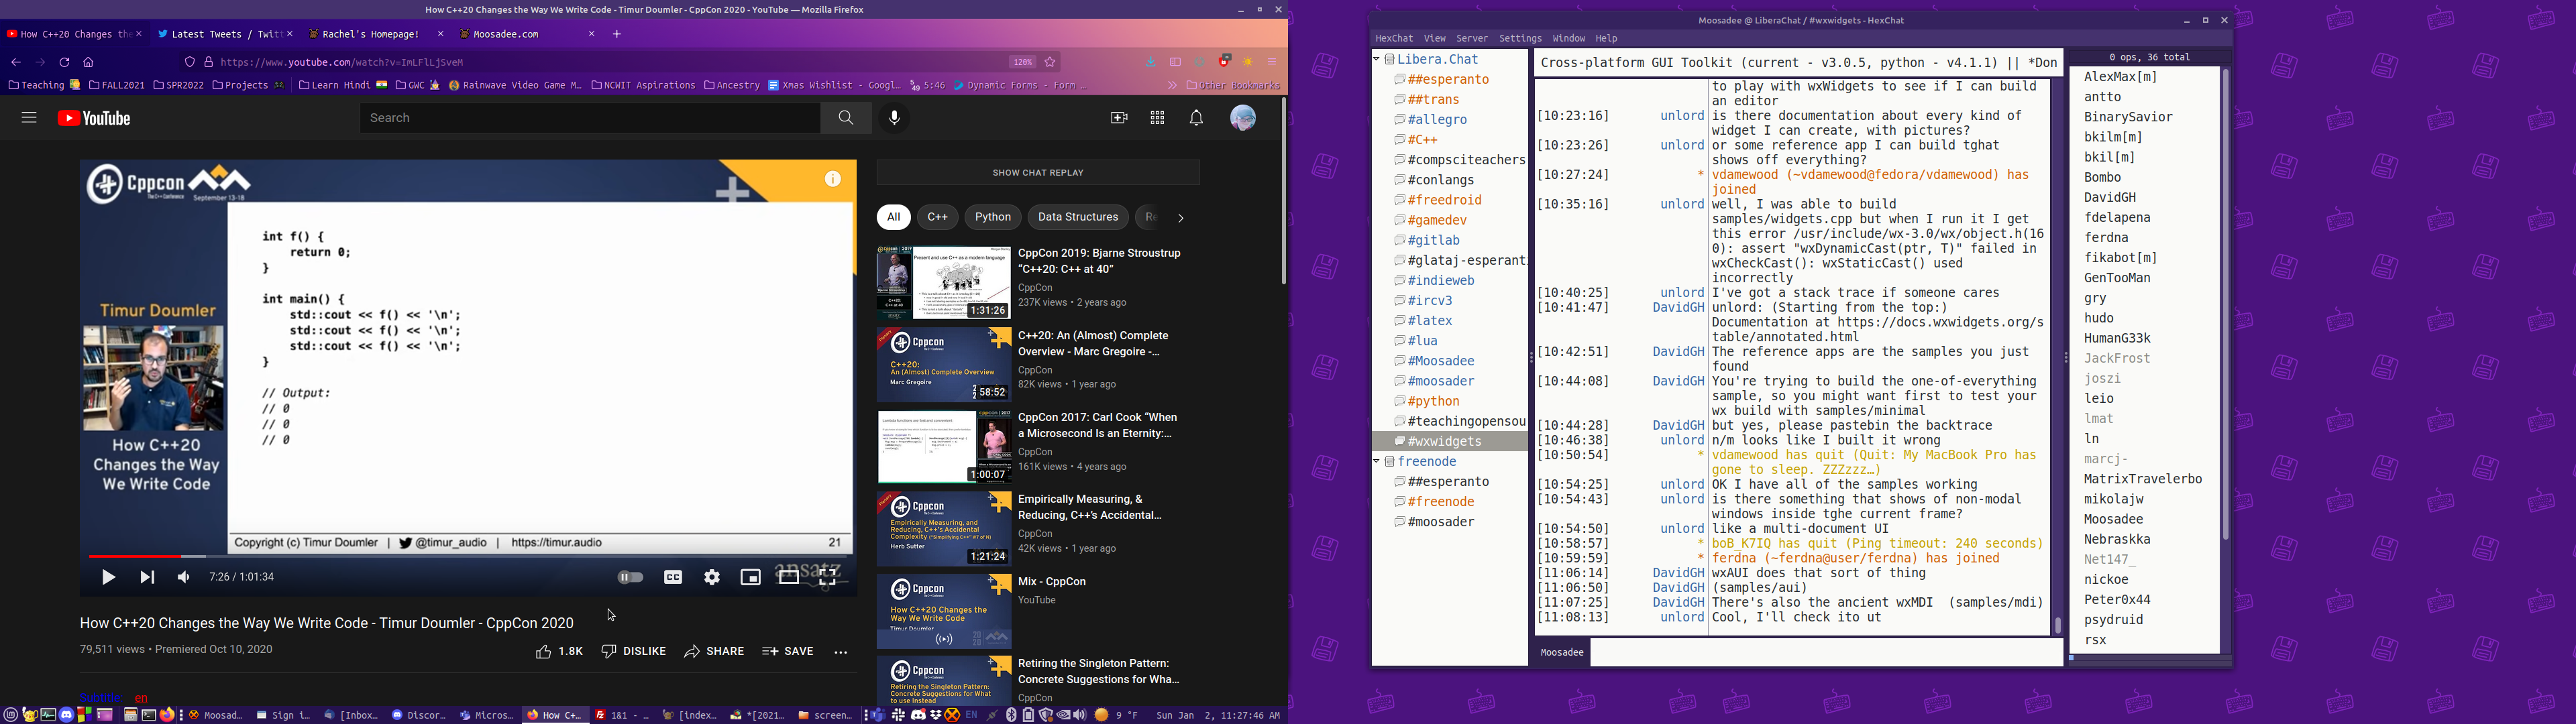Switch to Rachel's Homepage browser tab

coord(365,34)
